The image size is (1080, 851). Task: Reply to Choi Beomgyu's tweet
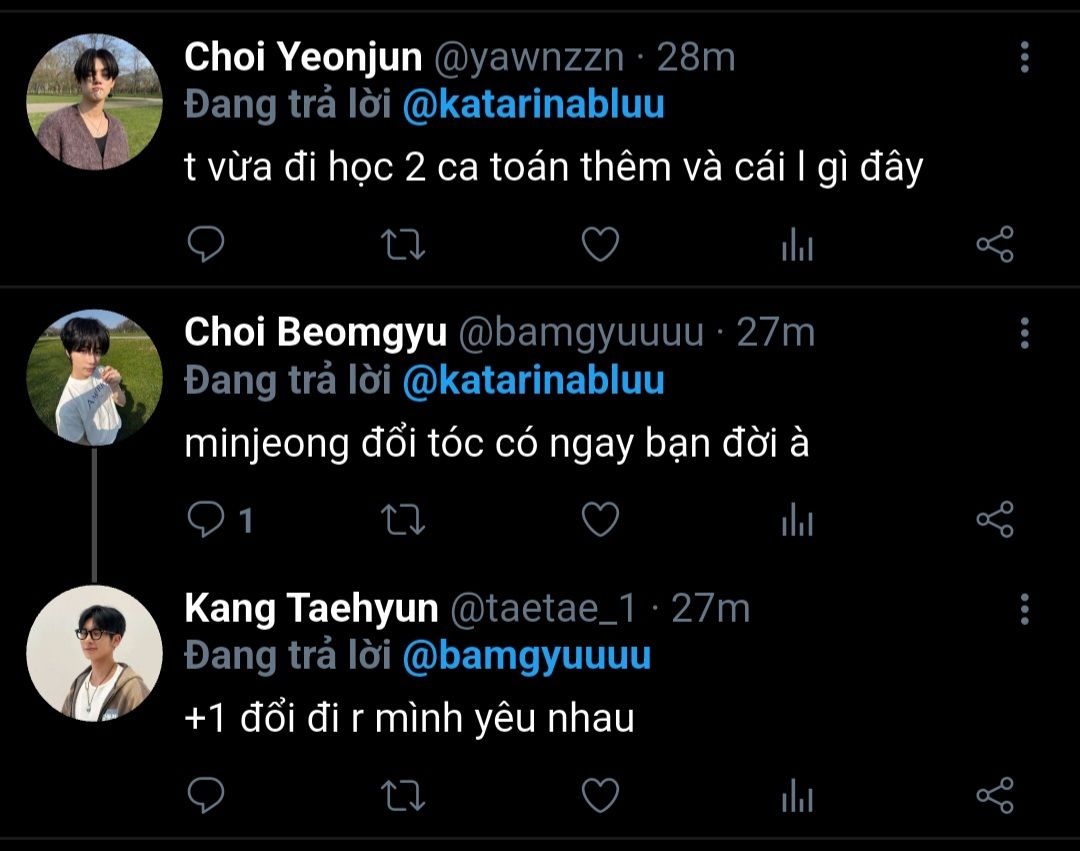coord(206,519)
